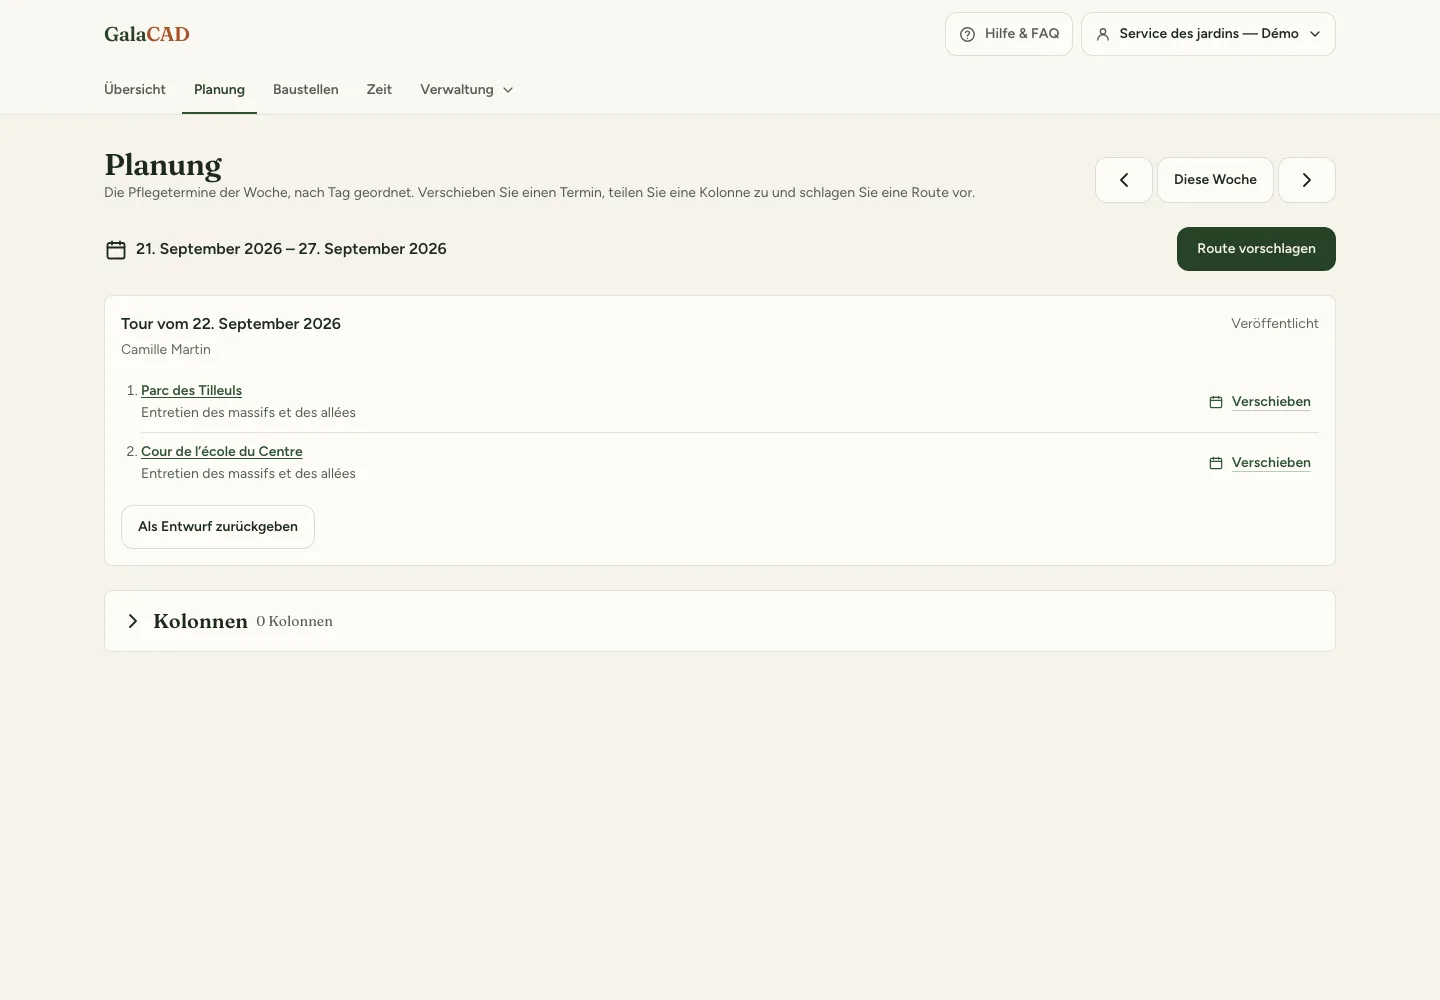The height and width of the screenshot is (1000, 1440).
Task: Click calendar icon in Cour de l'école row
Action: pos(1216,463)
